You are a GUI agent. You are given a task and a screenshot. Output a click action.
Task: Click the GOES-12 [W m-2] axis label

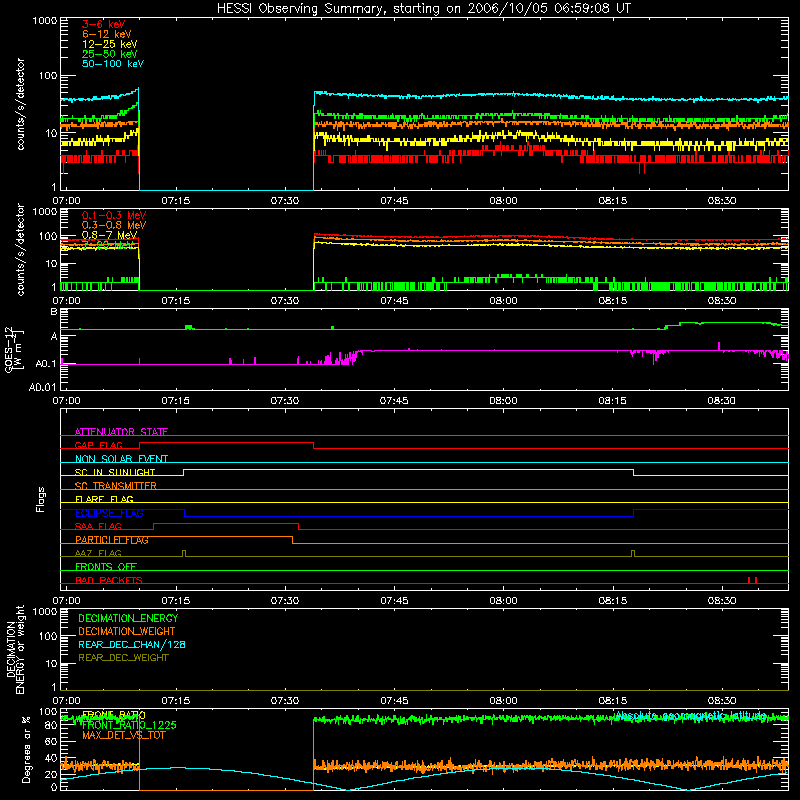pyautogui.click(x=13, y=349)
